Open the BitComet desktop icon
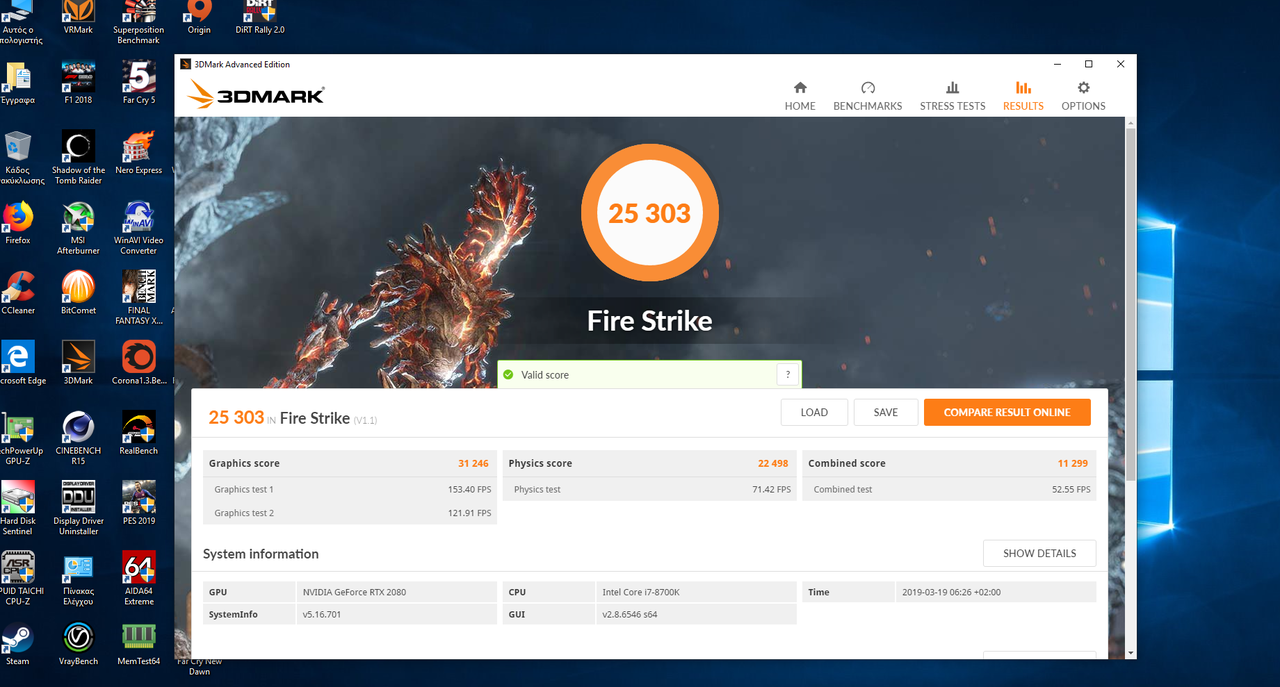The height and width of the screenshot is (687, 1280). coord(78,293)
